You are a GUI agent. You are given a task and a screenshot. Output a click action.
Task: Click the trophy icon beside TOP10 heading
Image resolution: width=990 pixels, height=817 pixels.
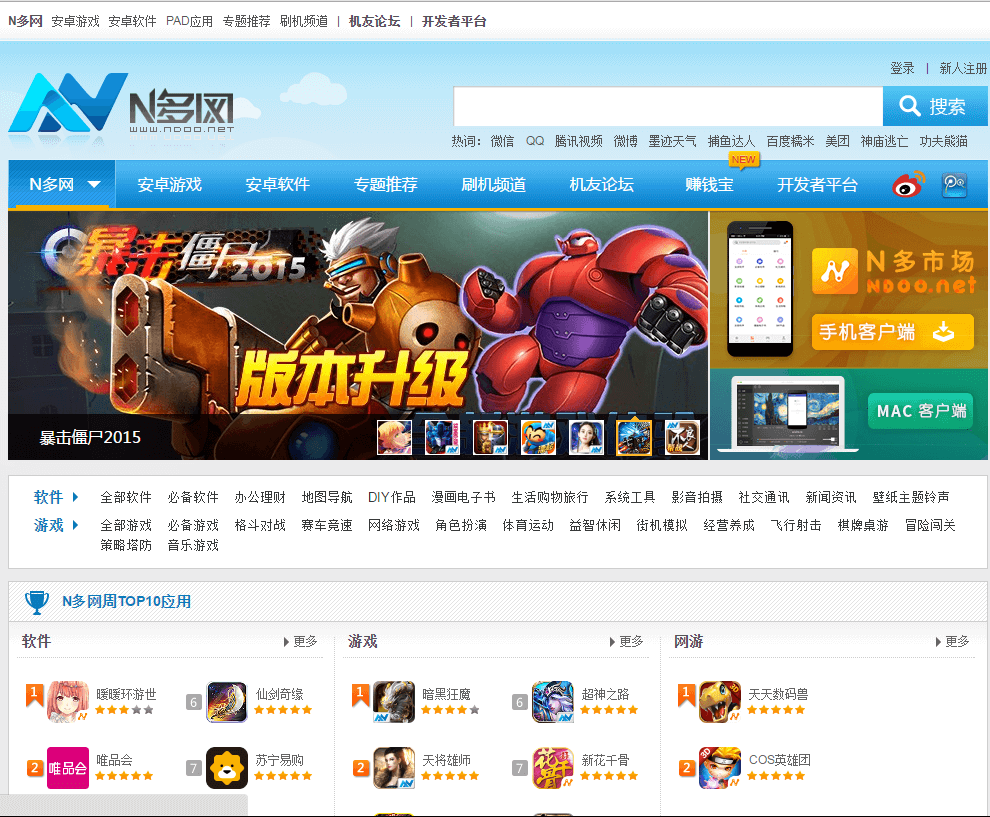point(37,602)
